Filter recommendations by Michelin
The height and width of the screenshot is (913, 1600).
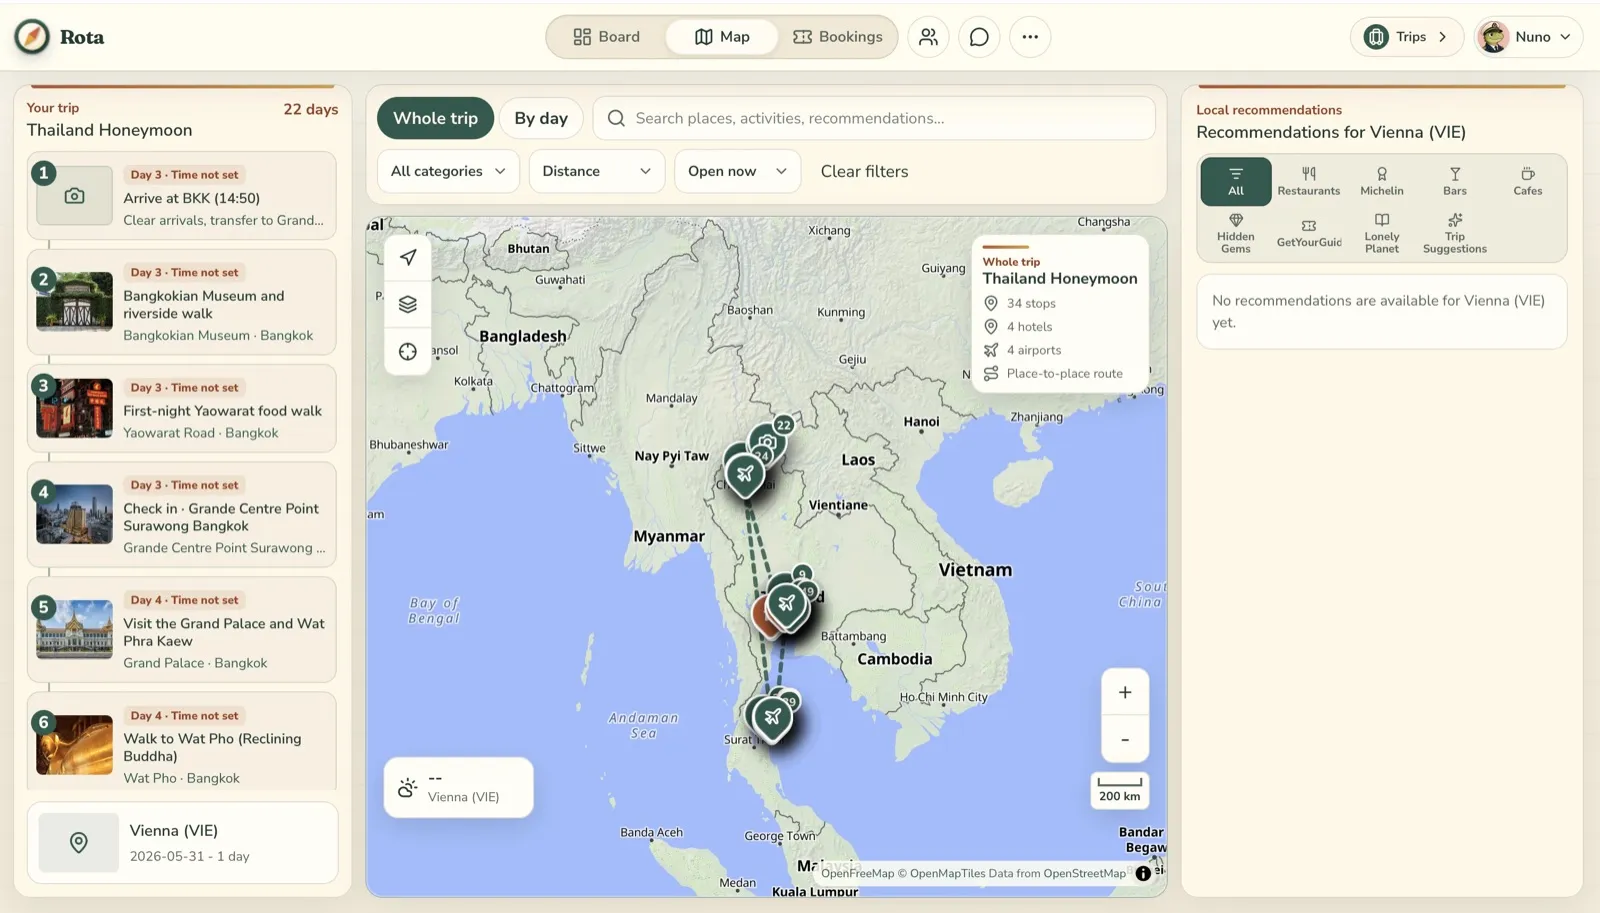point(1382,181)
